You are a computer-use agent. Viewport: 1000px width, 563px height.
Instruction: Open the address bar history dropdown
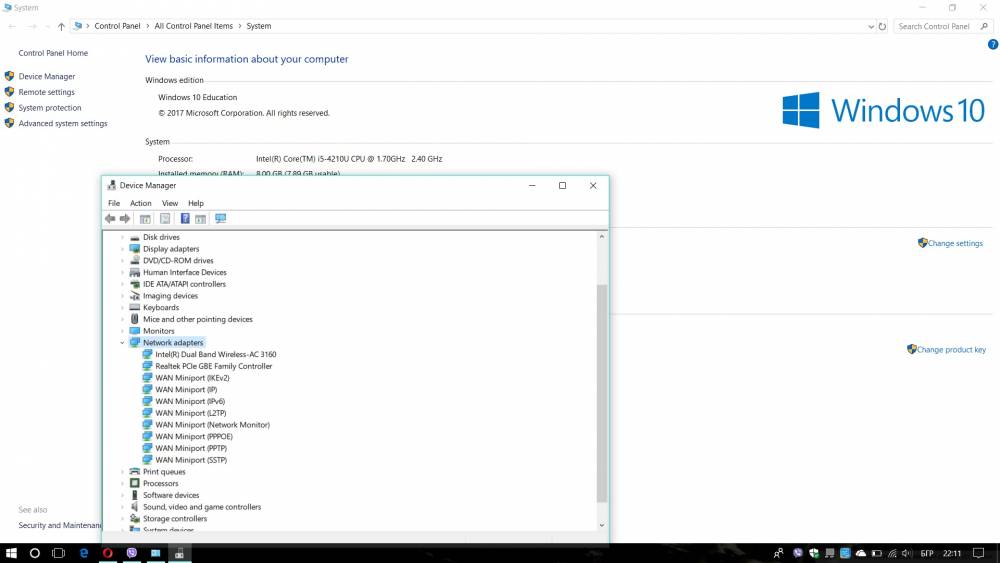pos(871,26)
